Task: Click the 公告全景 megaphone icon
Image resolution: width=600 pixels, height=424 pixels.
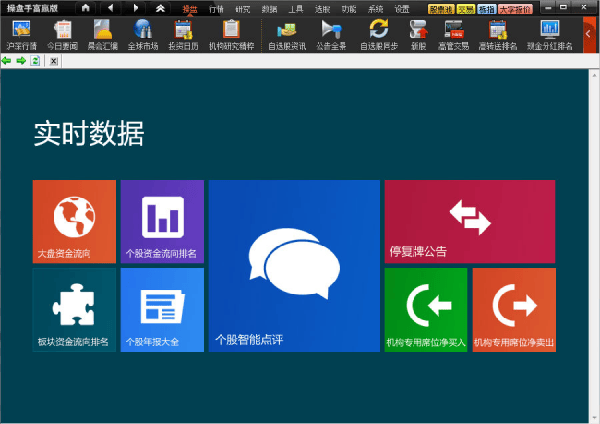Action: point(332,34)
